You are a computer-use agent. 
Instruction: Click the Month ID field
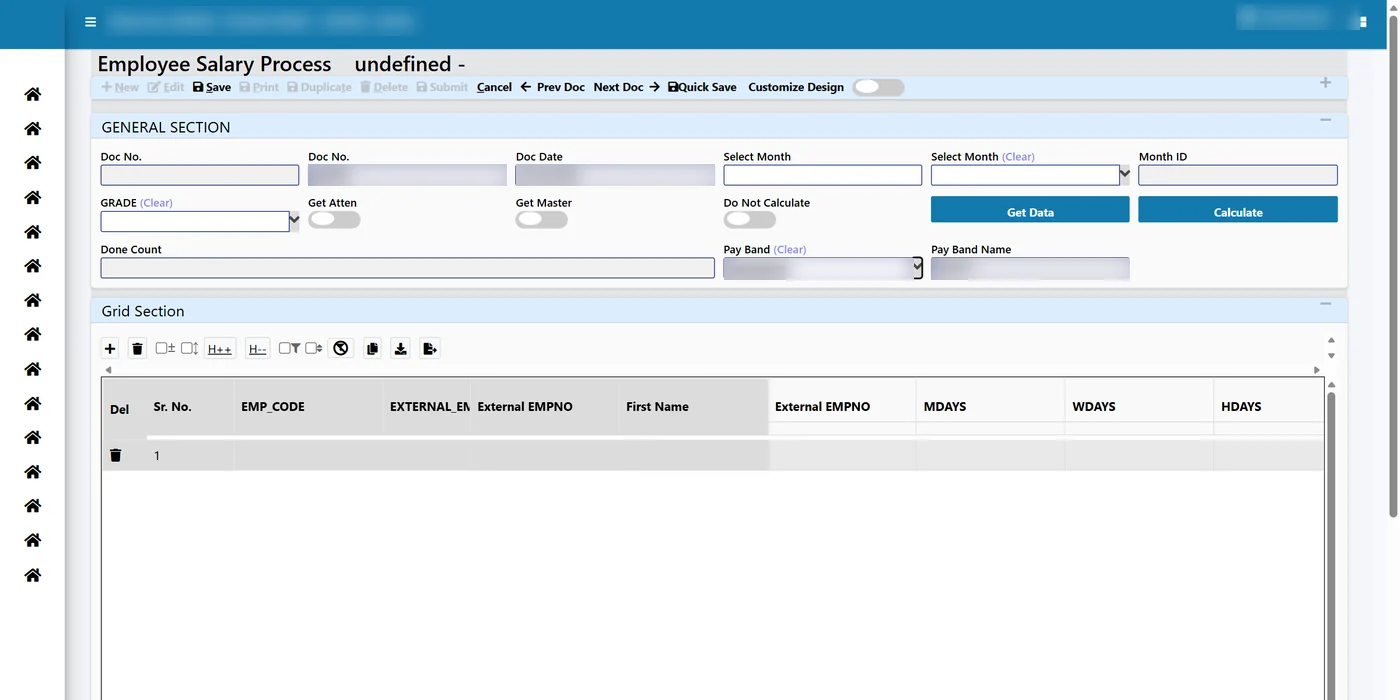tap(1238, 175)
